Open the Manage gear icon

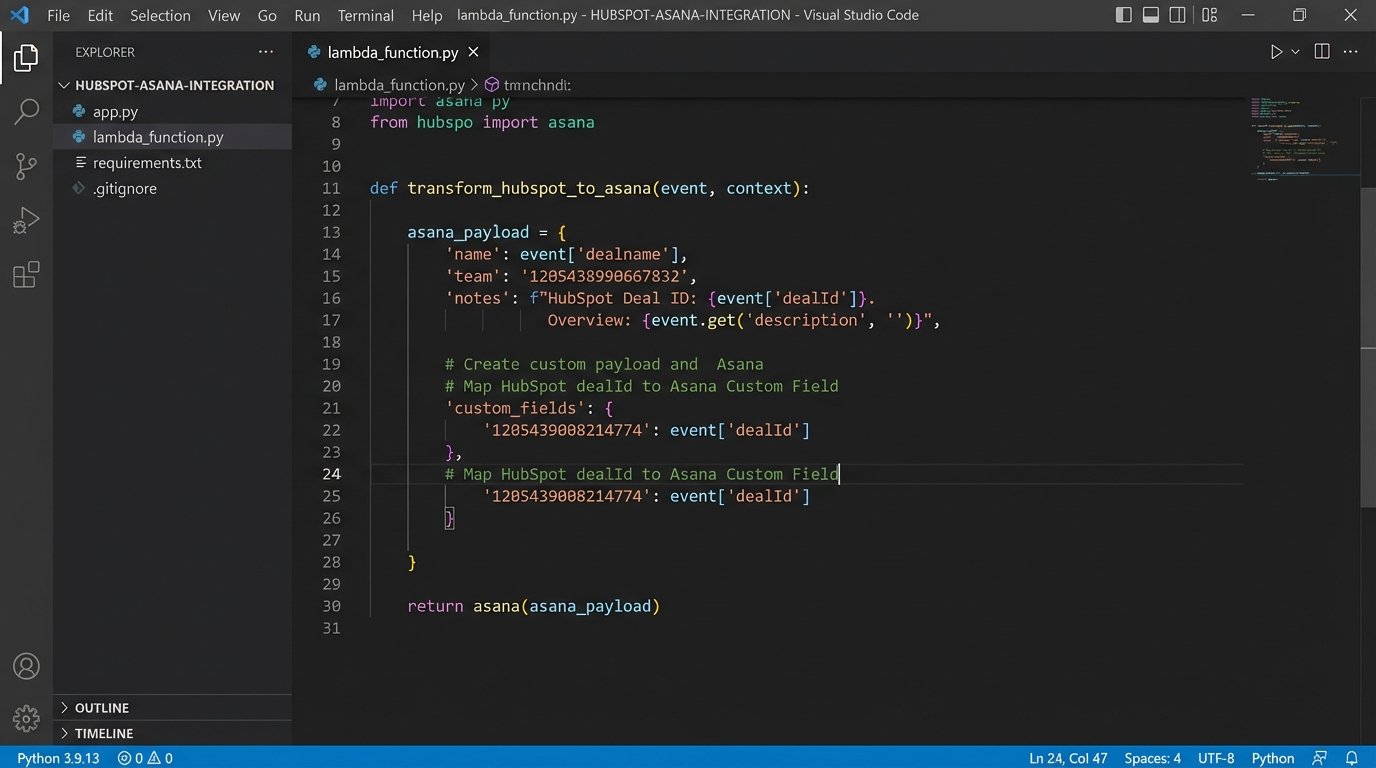pos(26,718)
